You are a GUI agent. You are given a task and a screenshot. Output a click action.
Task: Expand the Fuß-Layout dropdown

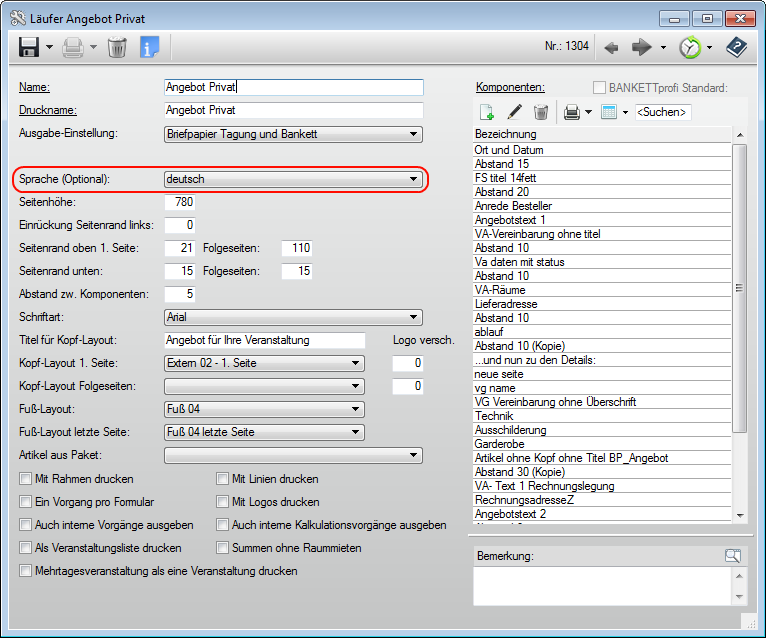[355, 409]
